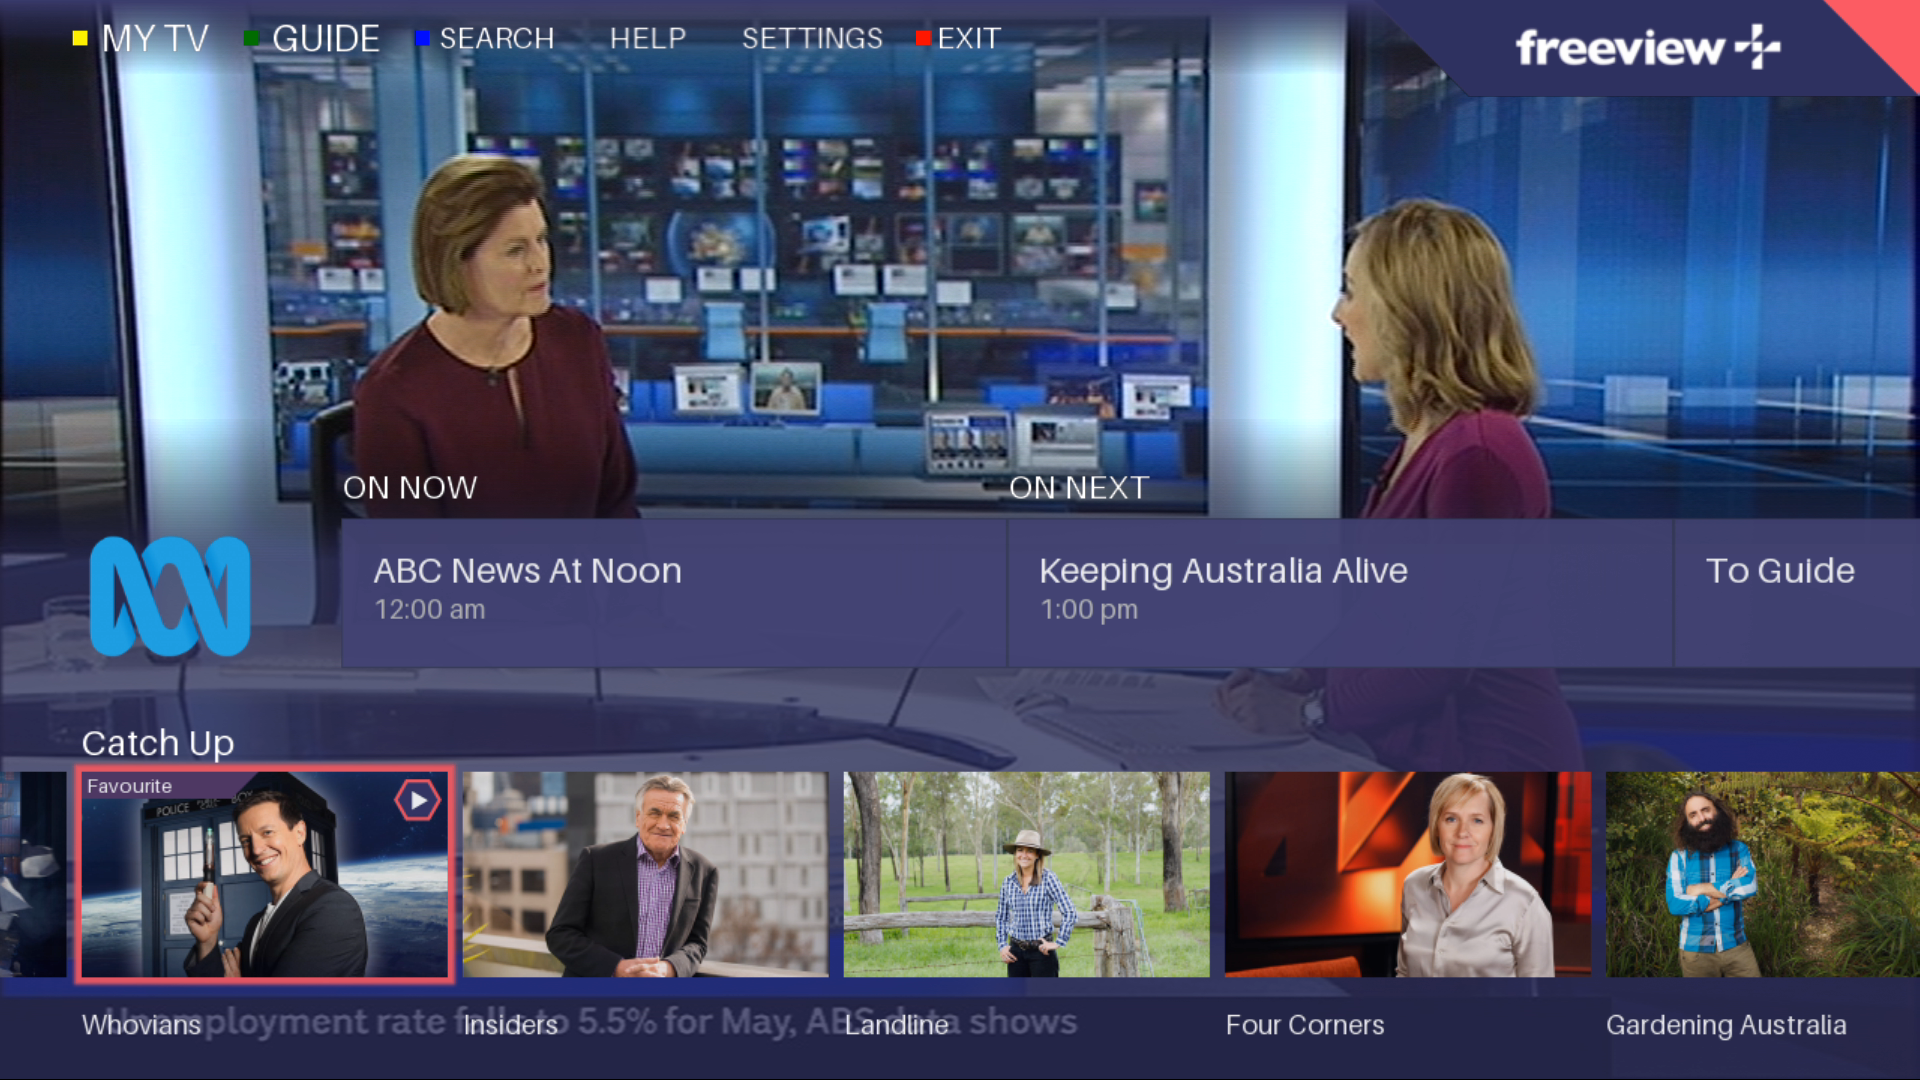Screen dimensions: 1920x1080
Task: Select SEARCH in the top menu
Action: [496, 39]
